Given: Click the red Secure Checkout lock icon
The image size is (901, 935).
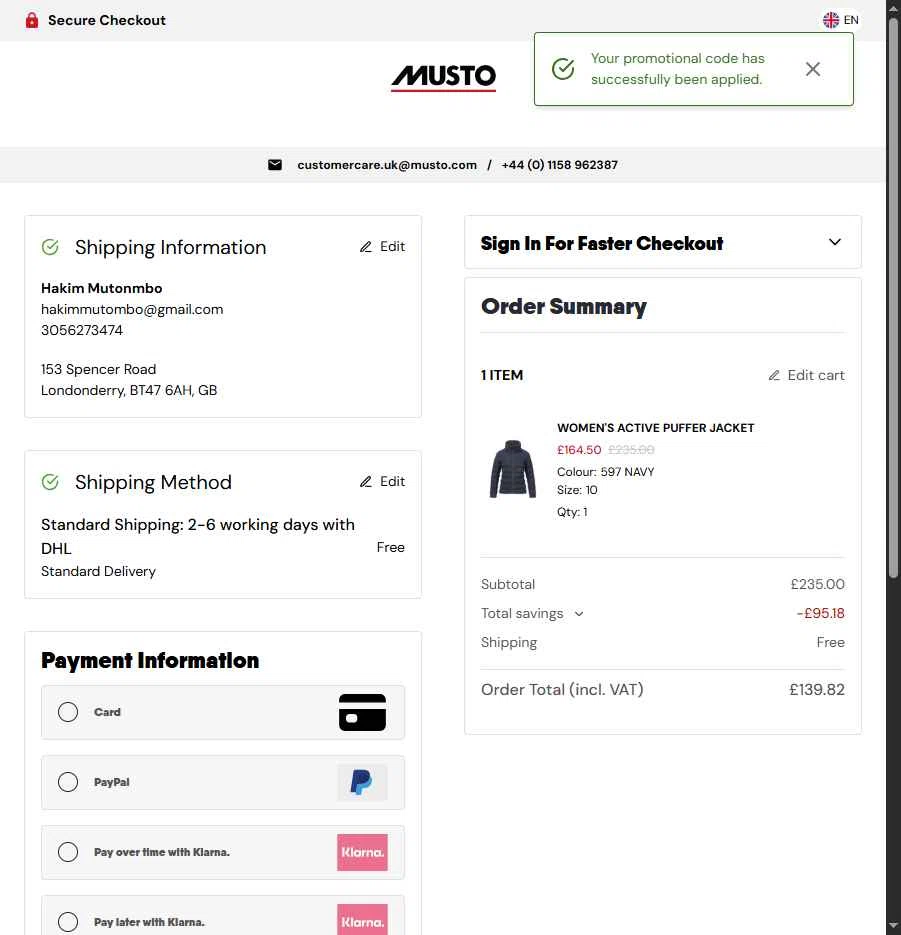Looking at the screenshot, I should pyautogui.click(x=32, y=20).
